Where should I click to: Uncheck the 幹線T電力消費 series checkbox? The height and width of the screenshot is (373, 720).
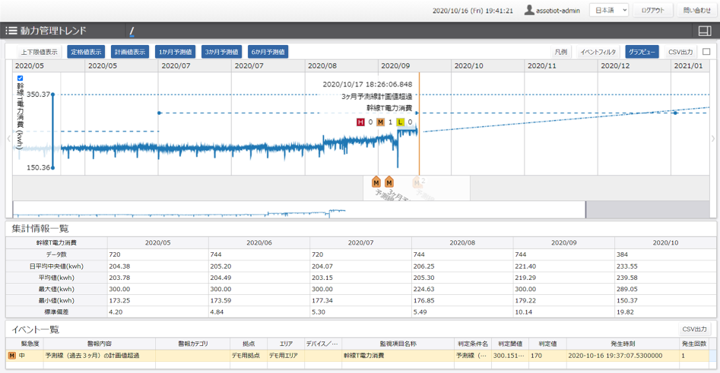(20, 78)
